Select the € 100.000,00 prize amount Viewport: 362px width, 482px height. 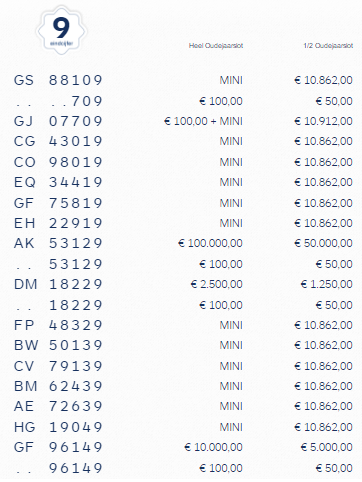tap(210, 243)
